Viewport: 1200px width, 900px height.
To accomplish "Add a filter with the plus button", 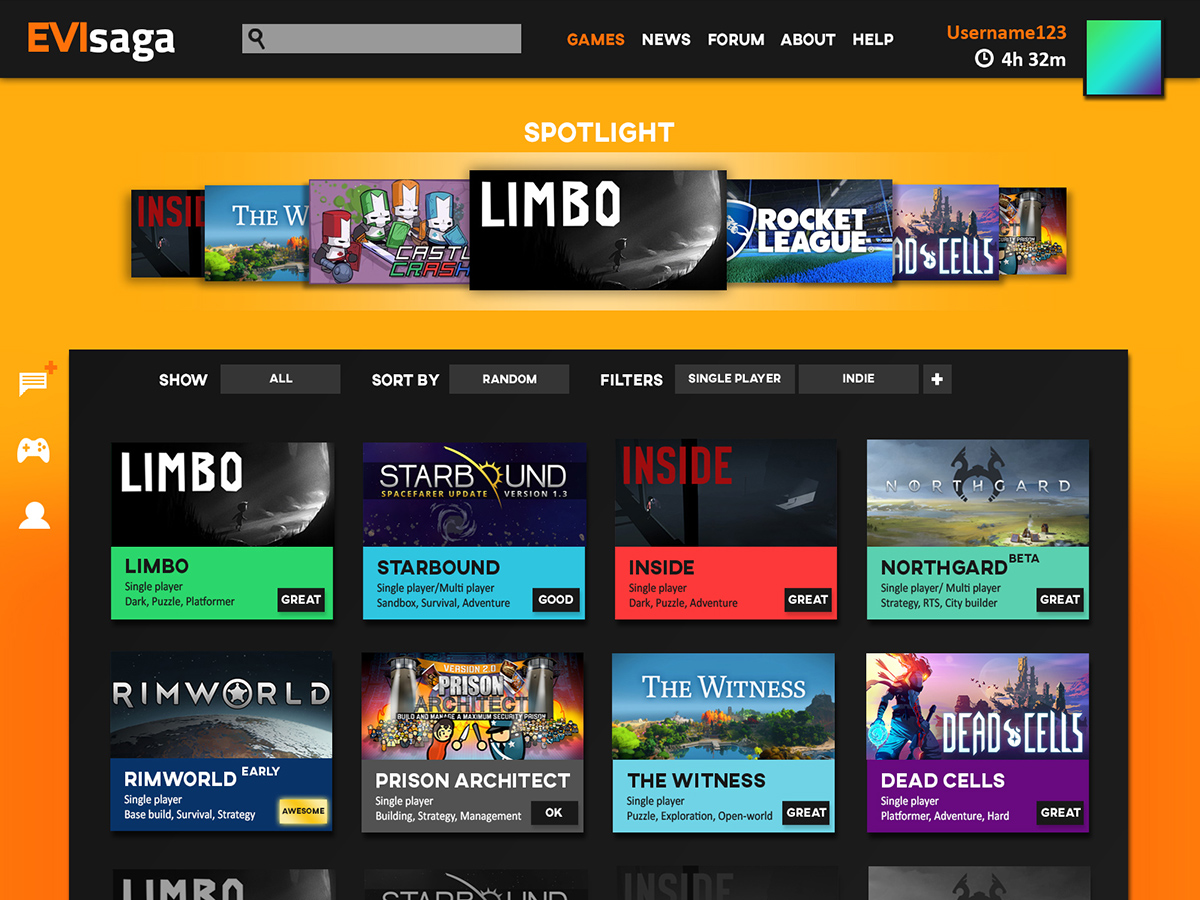I will [937, 379].
